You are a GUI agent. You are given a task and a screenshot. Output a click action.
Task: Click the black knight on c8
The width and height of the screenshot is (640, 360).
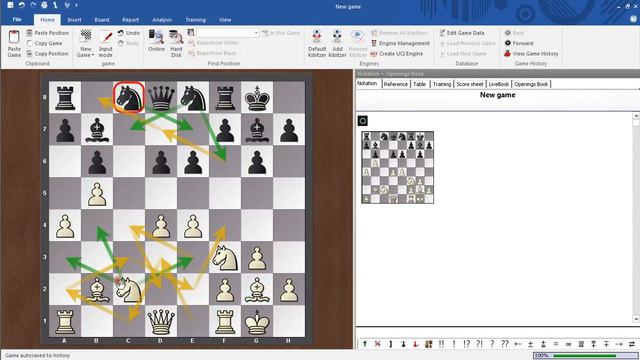coord(129,98)
